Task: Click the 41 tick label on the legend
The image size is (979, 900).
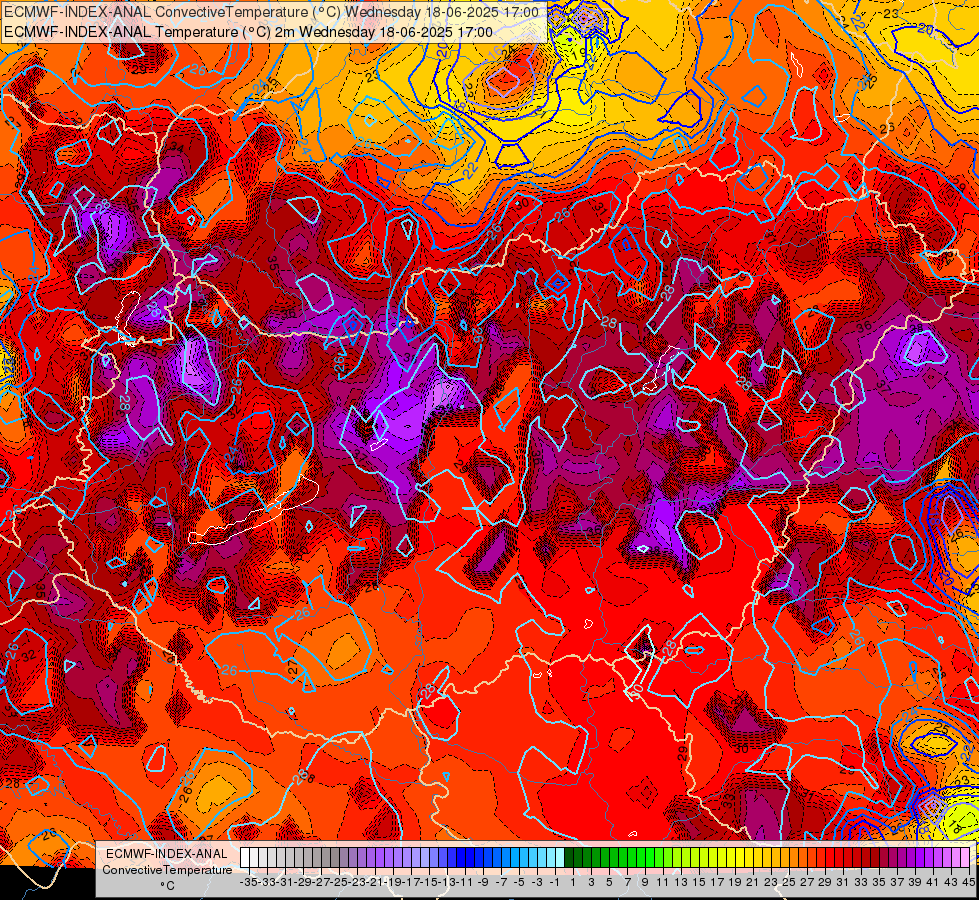Action: 932,882
